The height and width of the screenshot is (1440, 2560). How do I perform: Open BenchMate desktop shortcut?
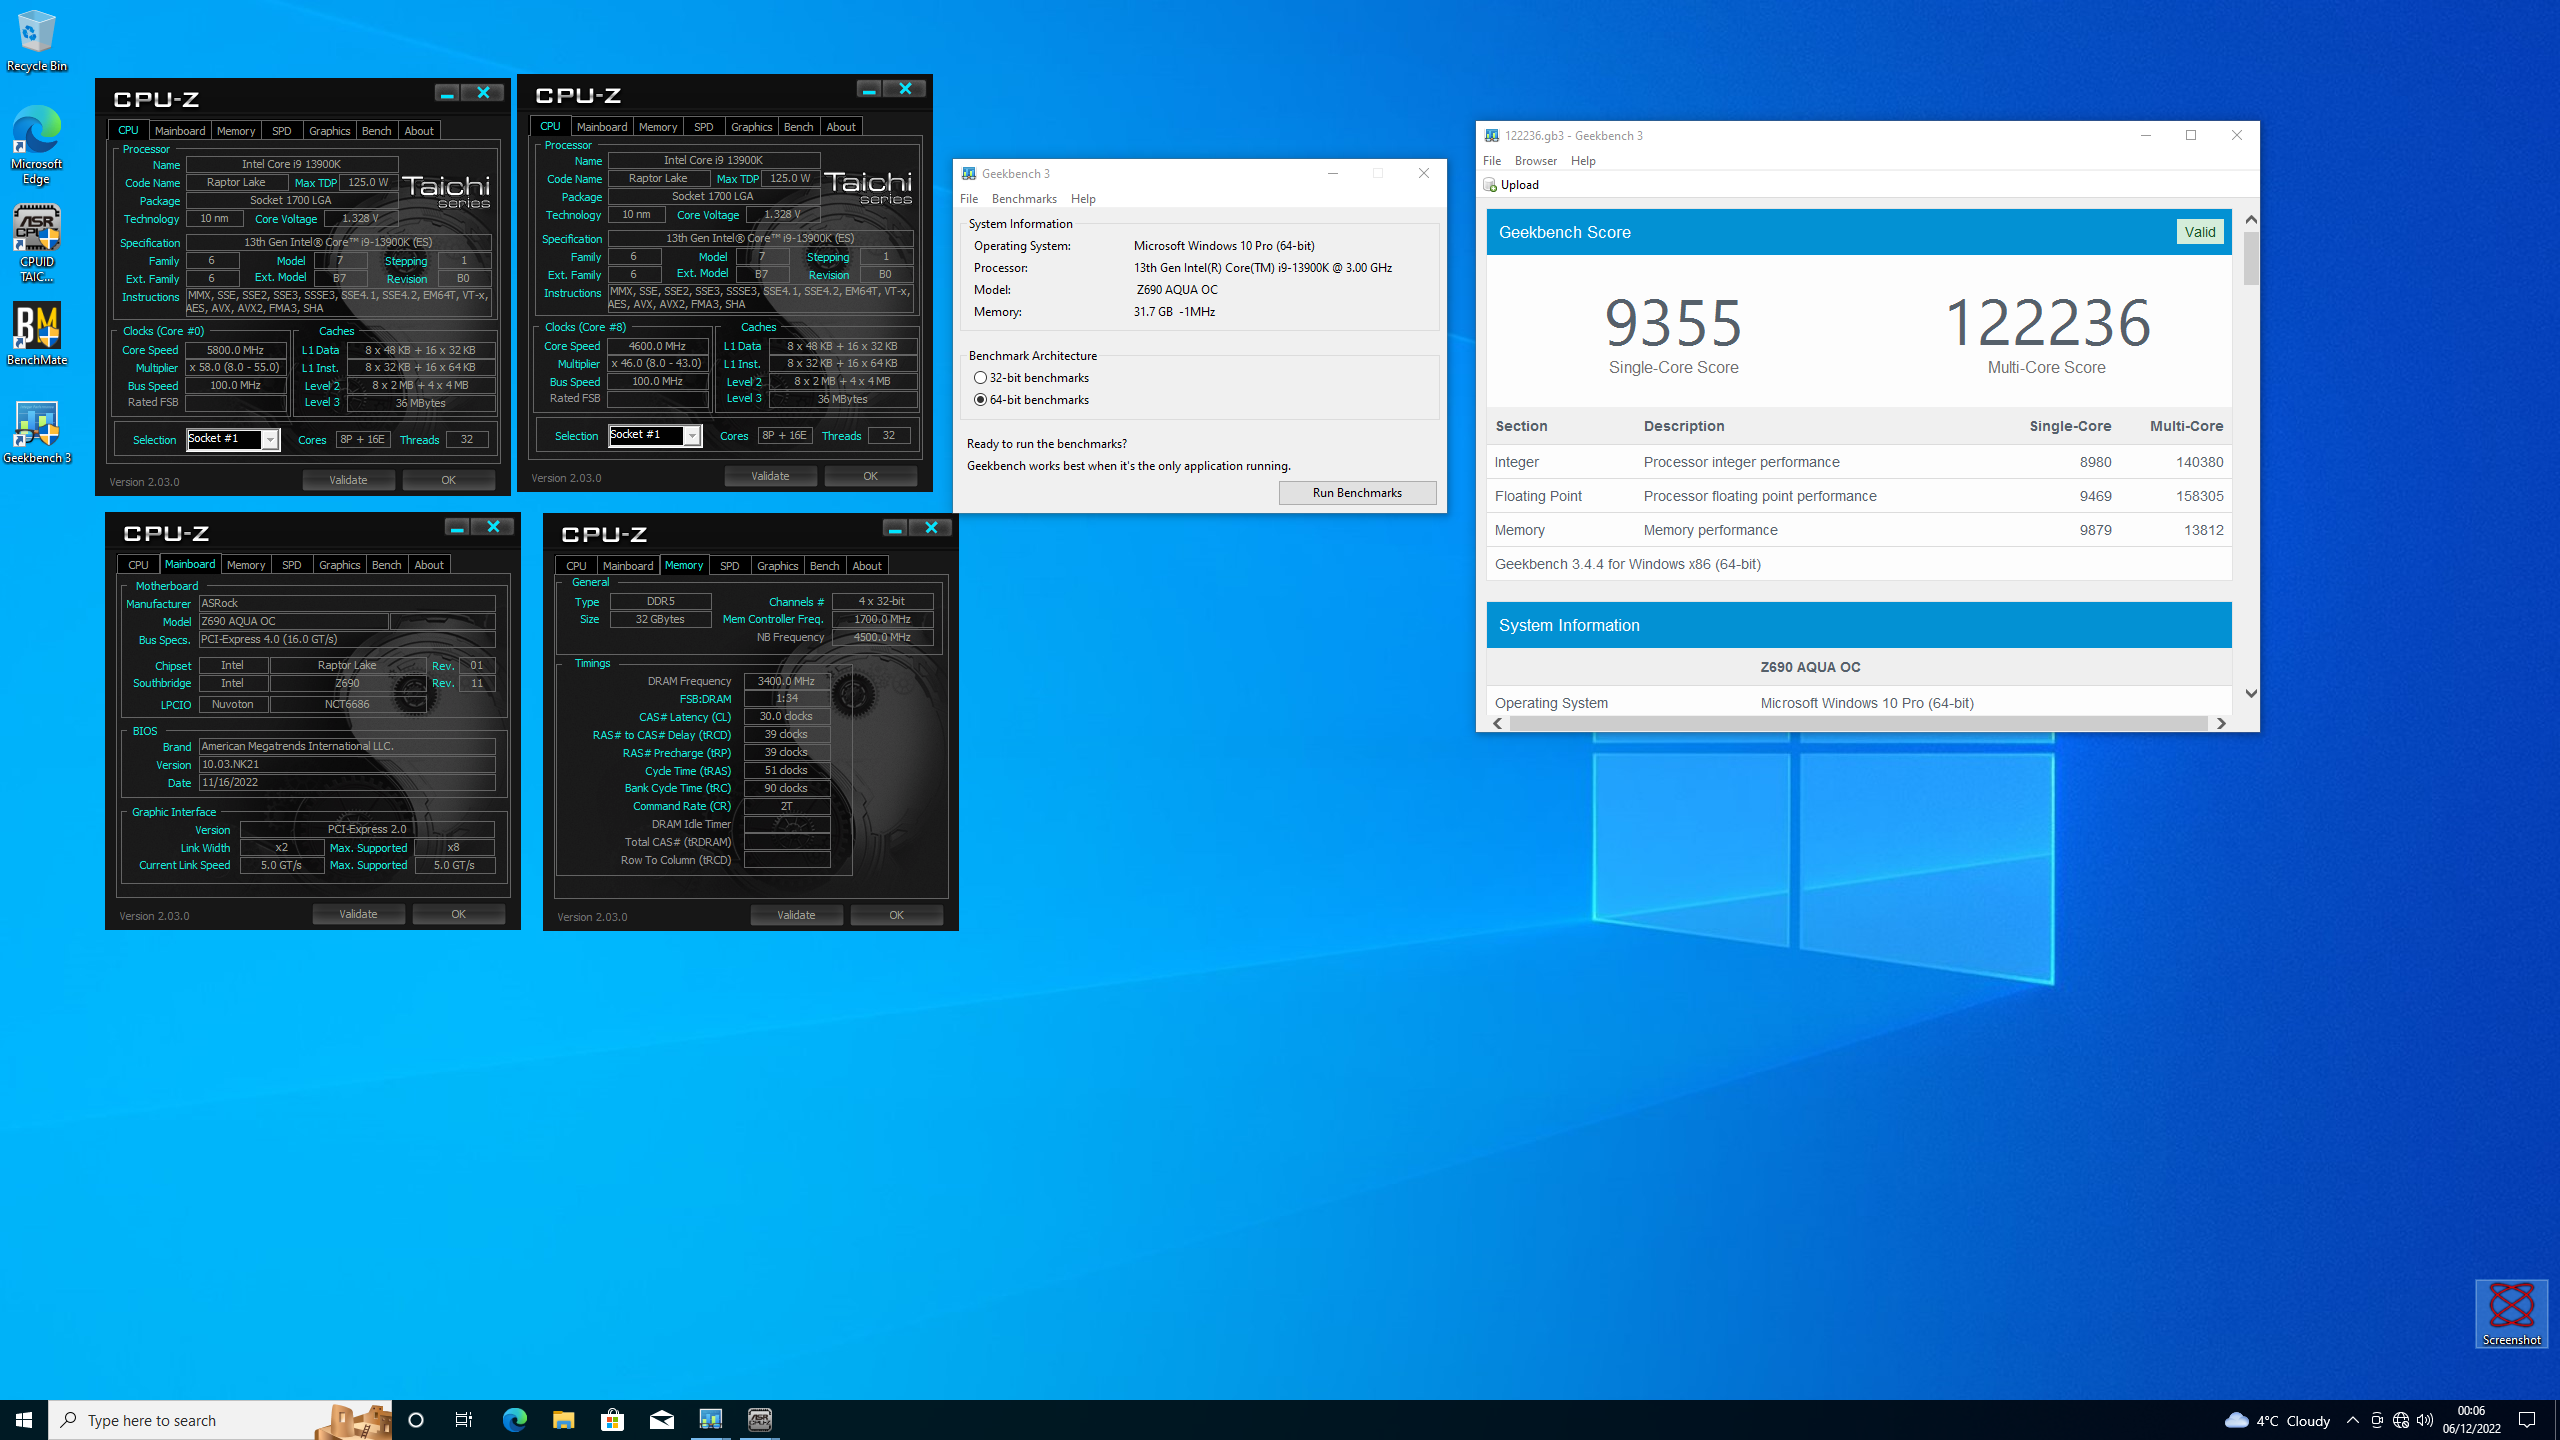pos(37,335)
